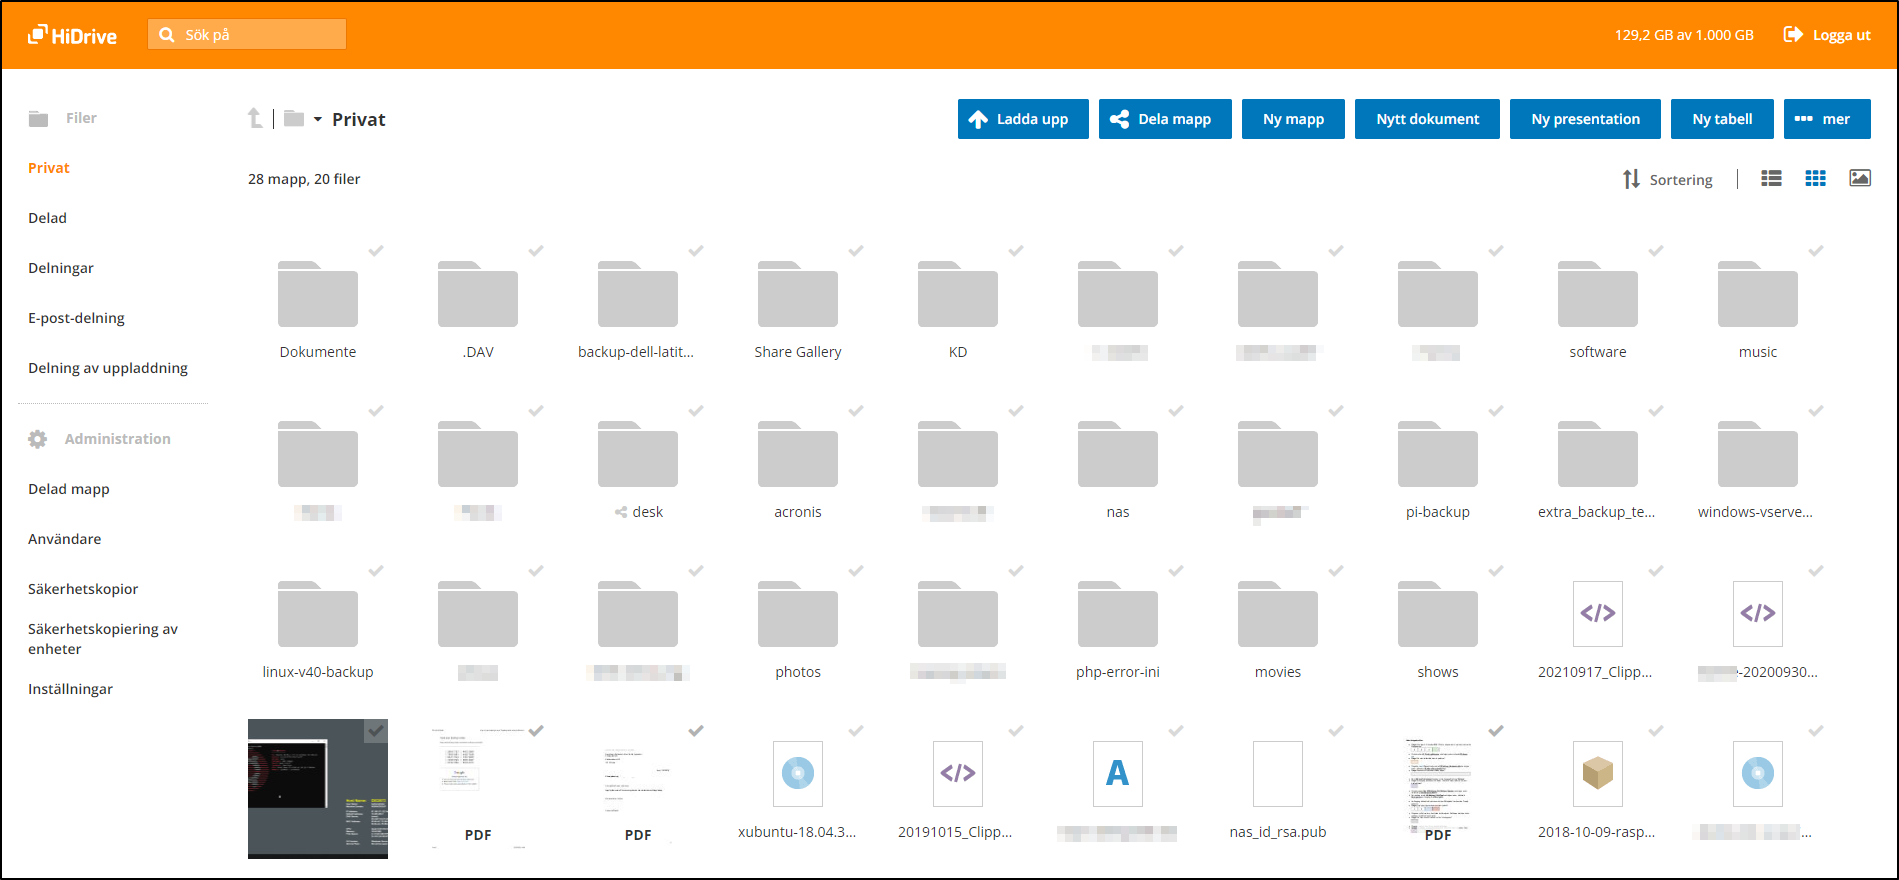Switch to grid tile view icon

point(1815,178)
